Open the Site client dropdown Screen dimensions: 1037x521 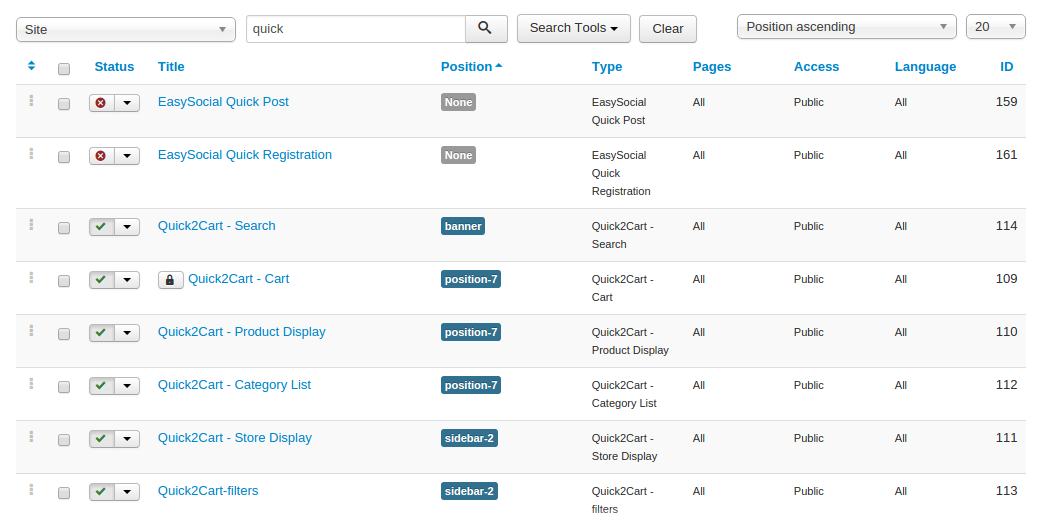(x=125, y=29)
